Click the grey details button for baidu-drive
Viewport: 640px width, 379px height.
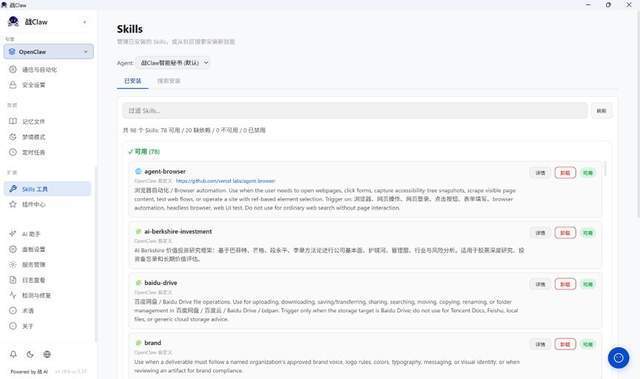point(540,284)
